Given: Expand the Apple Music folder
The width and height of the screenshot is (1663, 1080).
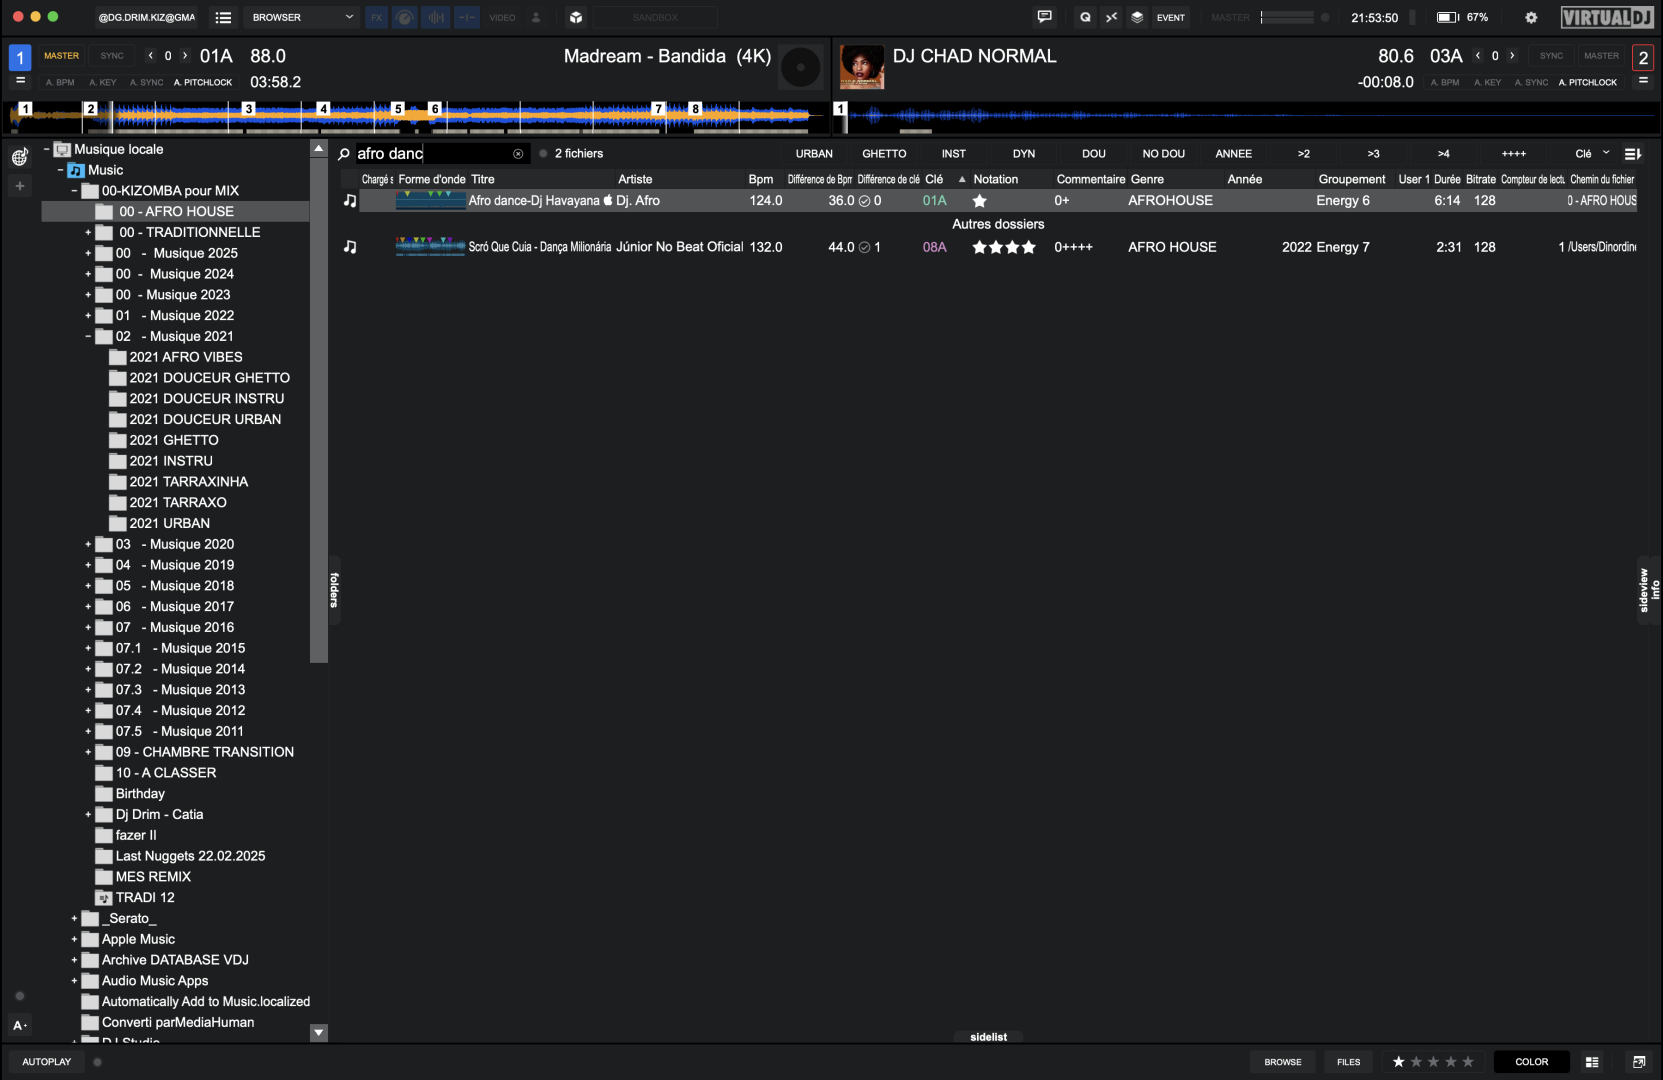Looking at the screenshot, I should (x=74, y=940).
